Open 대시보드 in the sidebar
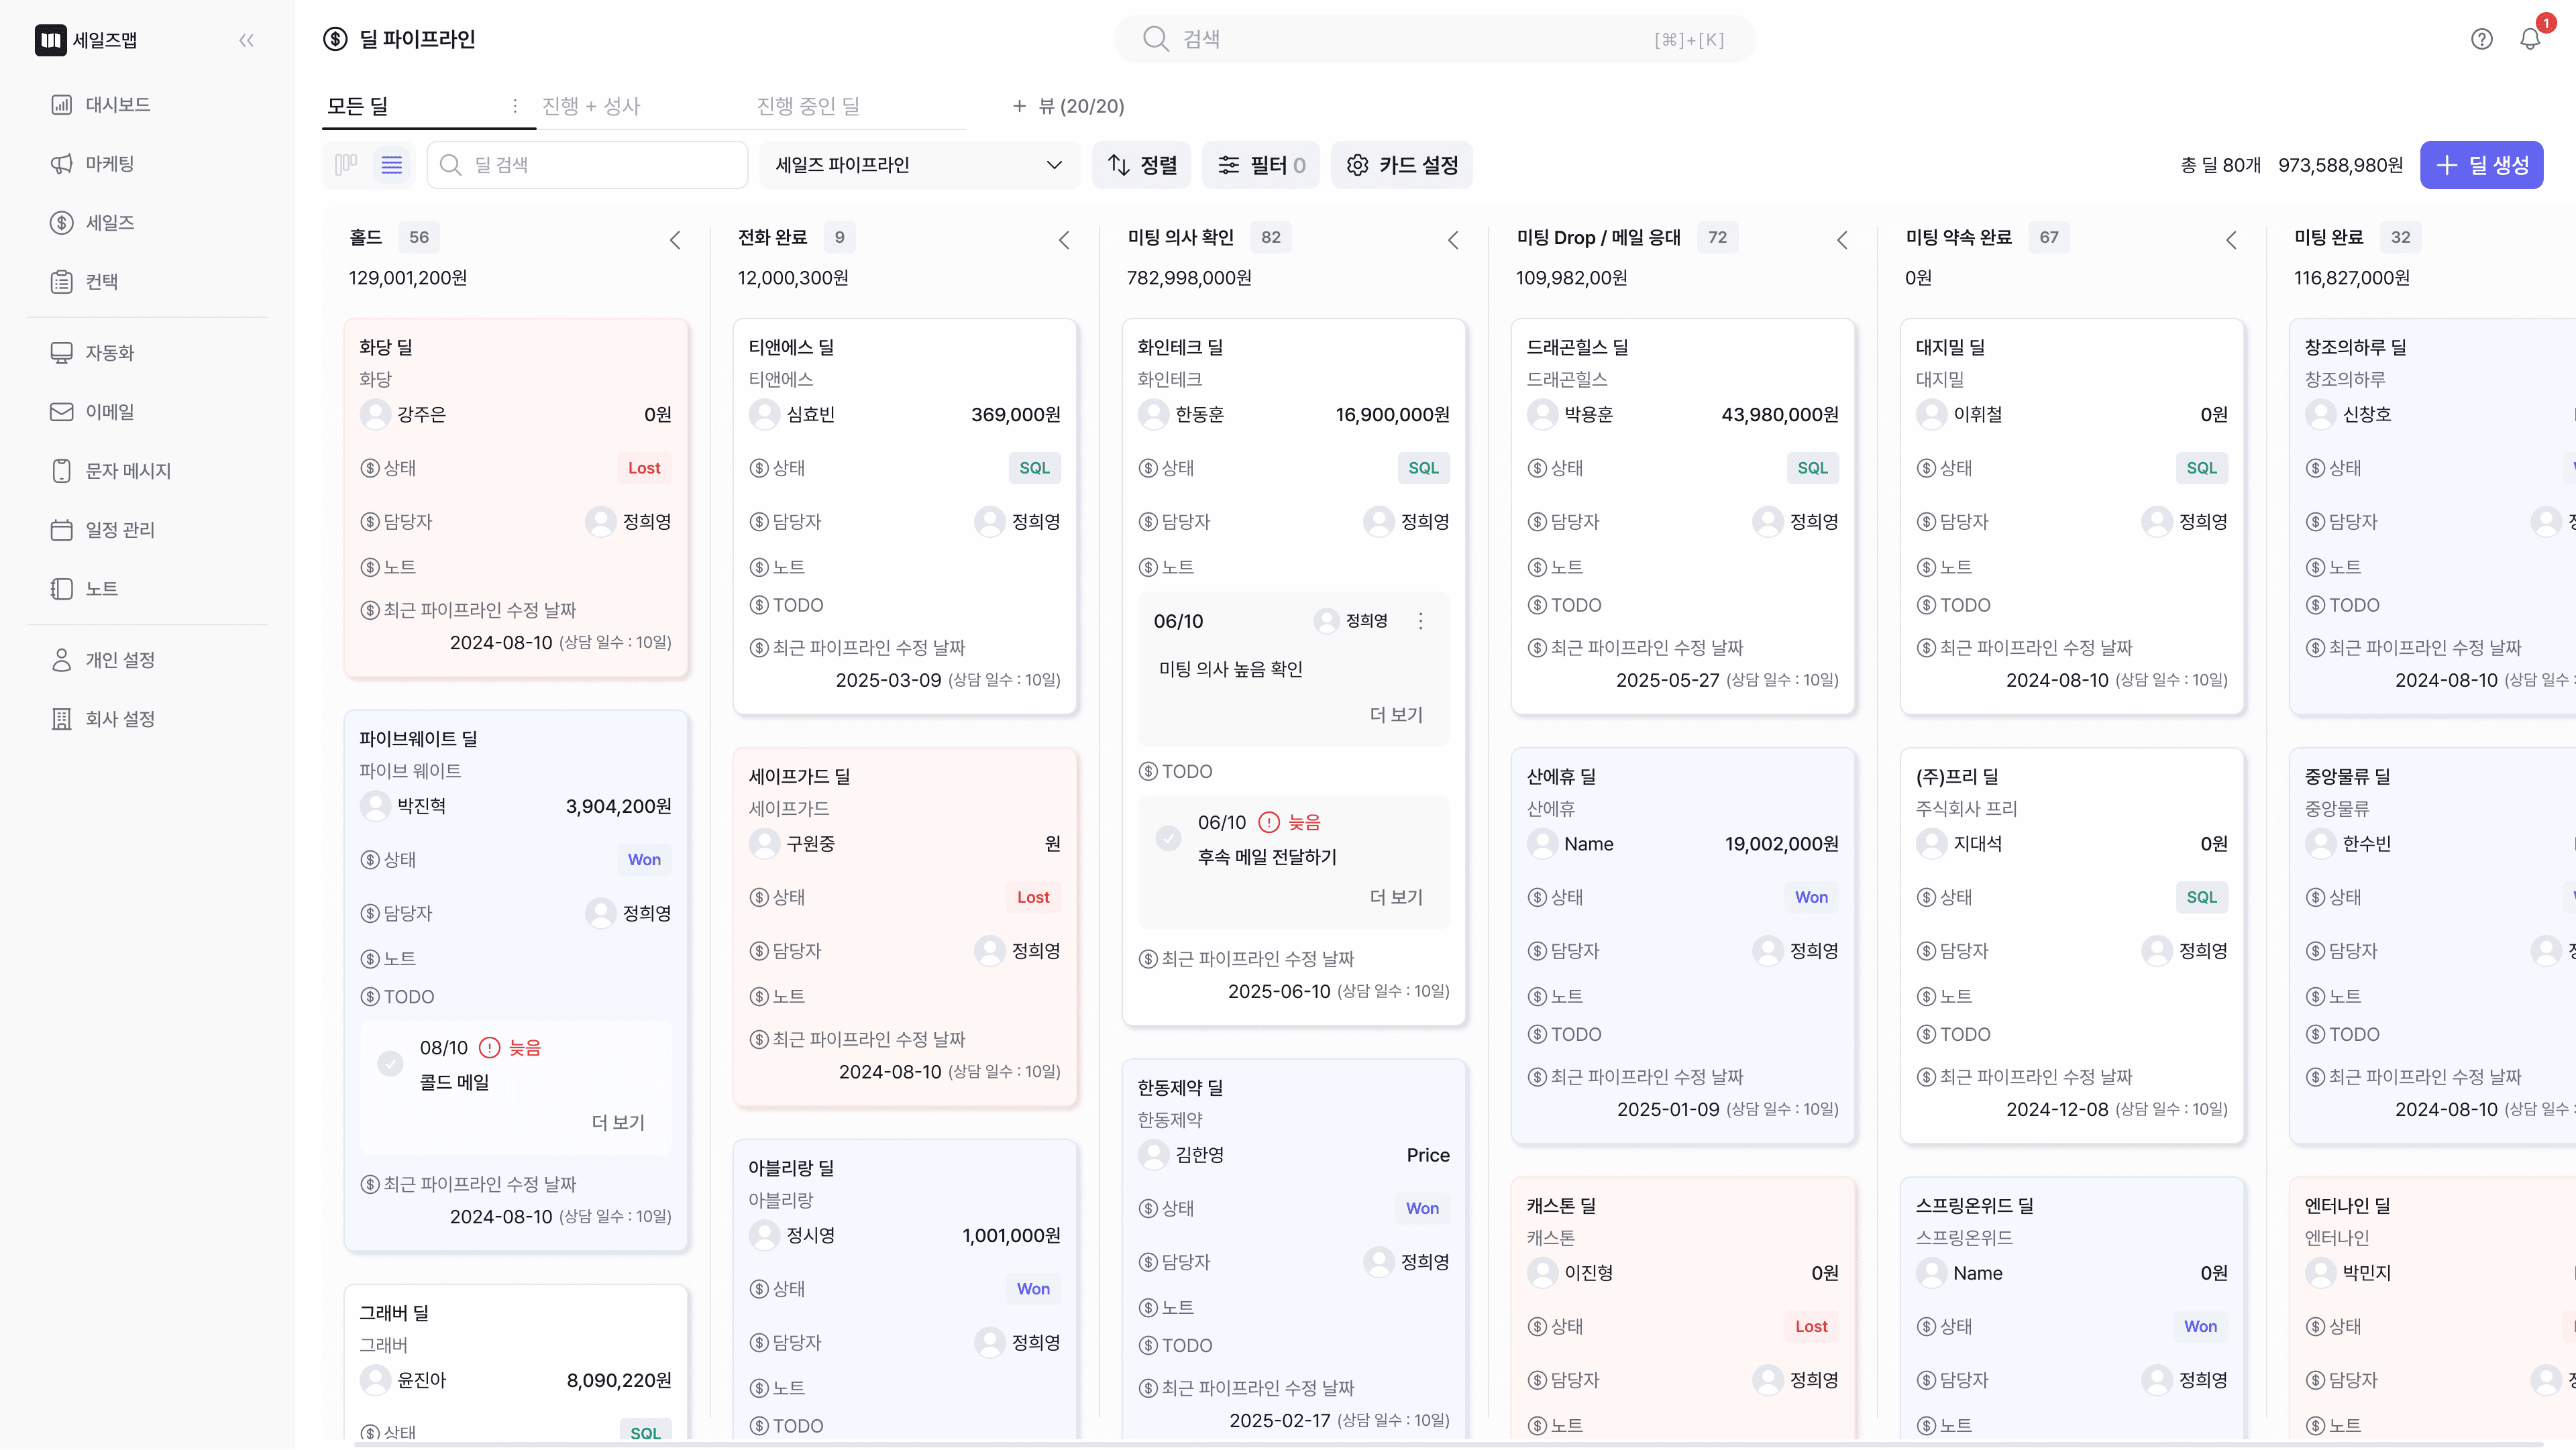 click(100, 104)
